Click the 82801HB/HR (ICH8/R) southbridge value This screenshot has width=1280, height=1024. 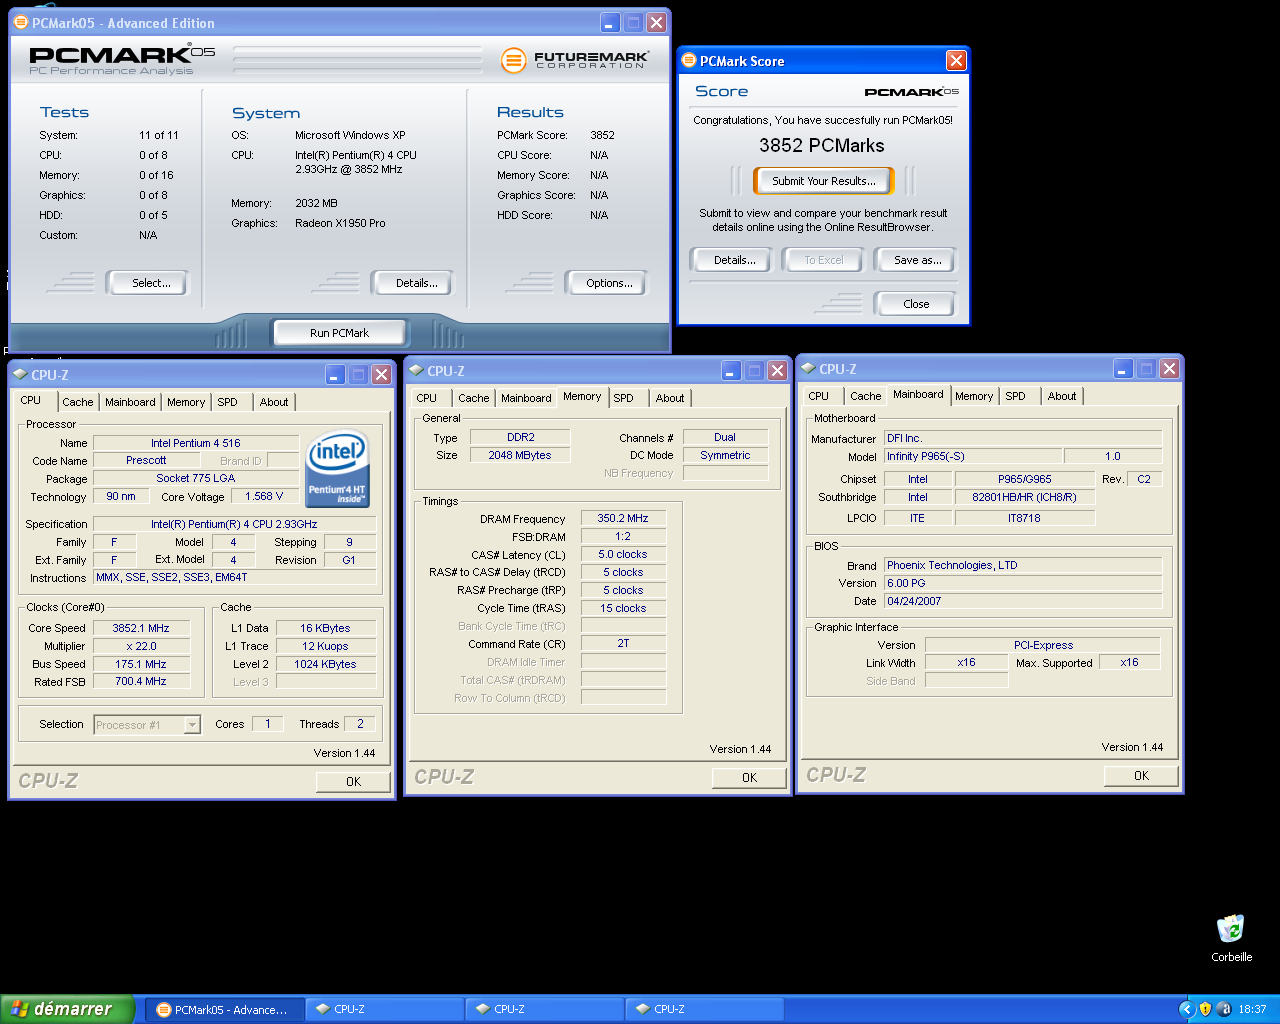click(x=1025, y=497)
